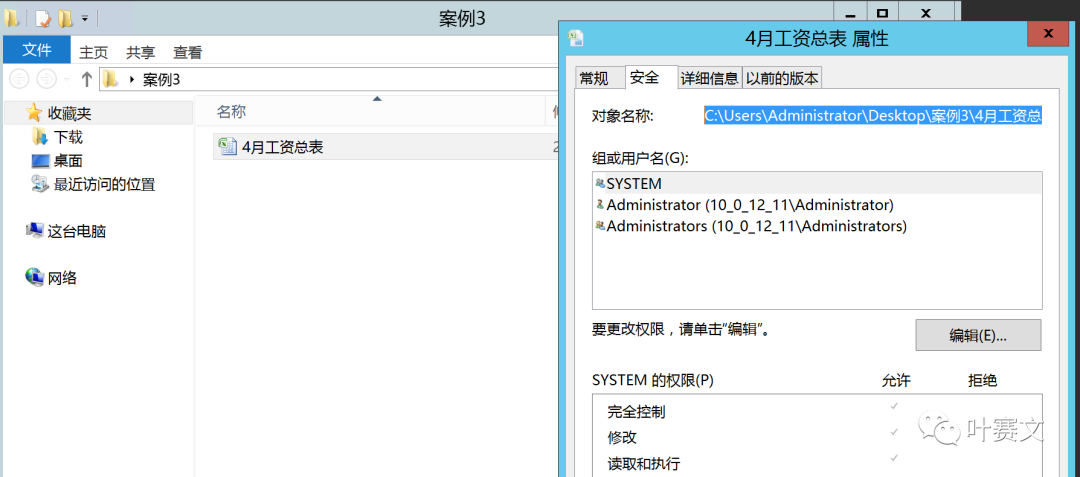Click the SYSTEM group icon
Screen dimensions: 1080x477
tap(600, 184)
